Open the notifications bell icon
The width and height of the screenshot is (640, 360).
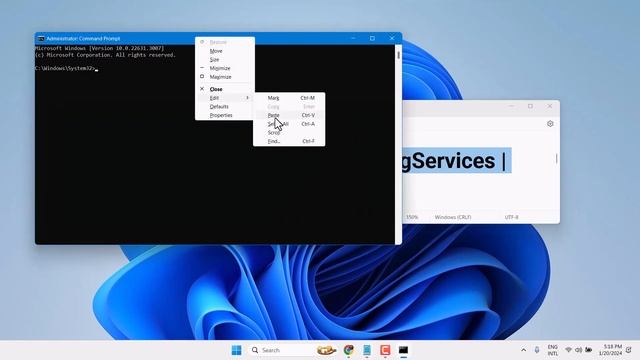[x=629, y=350]
